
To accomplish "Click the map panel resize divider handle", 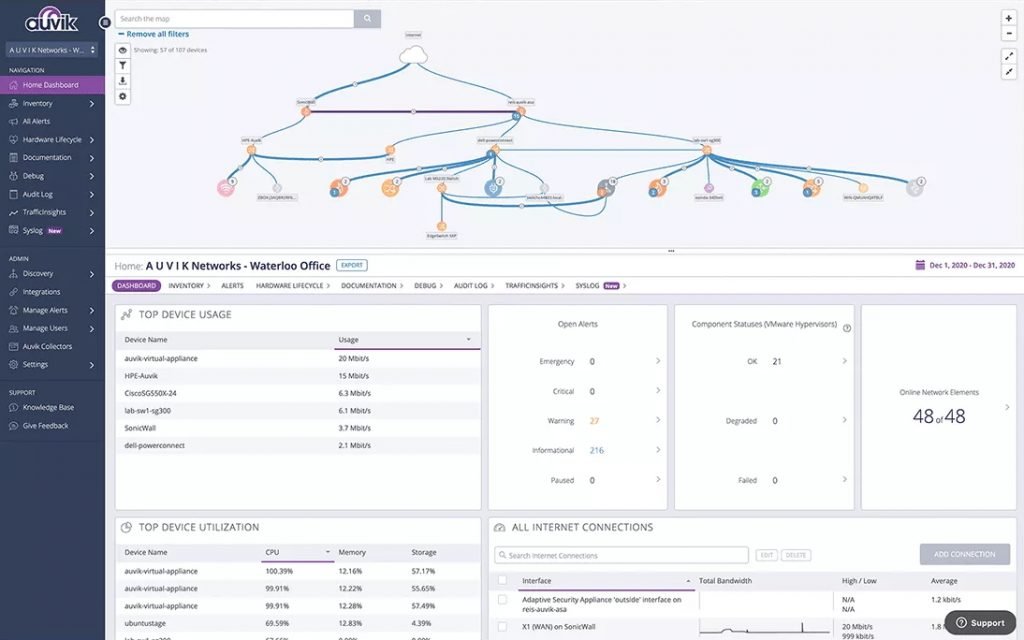I will coord(670,251).
